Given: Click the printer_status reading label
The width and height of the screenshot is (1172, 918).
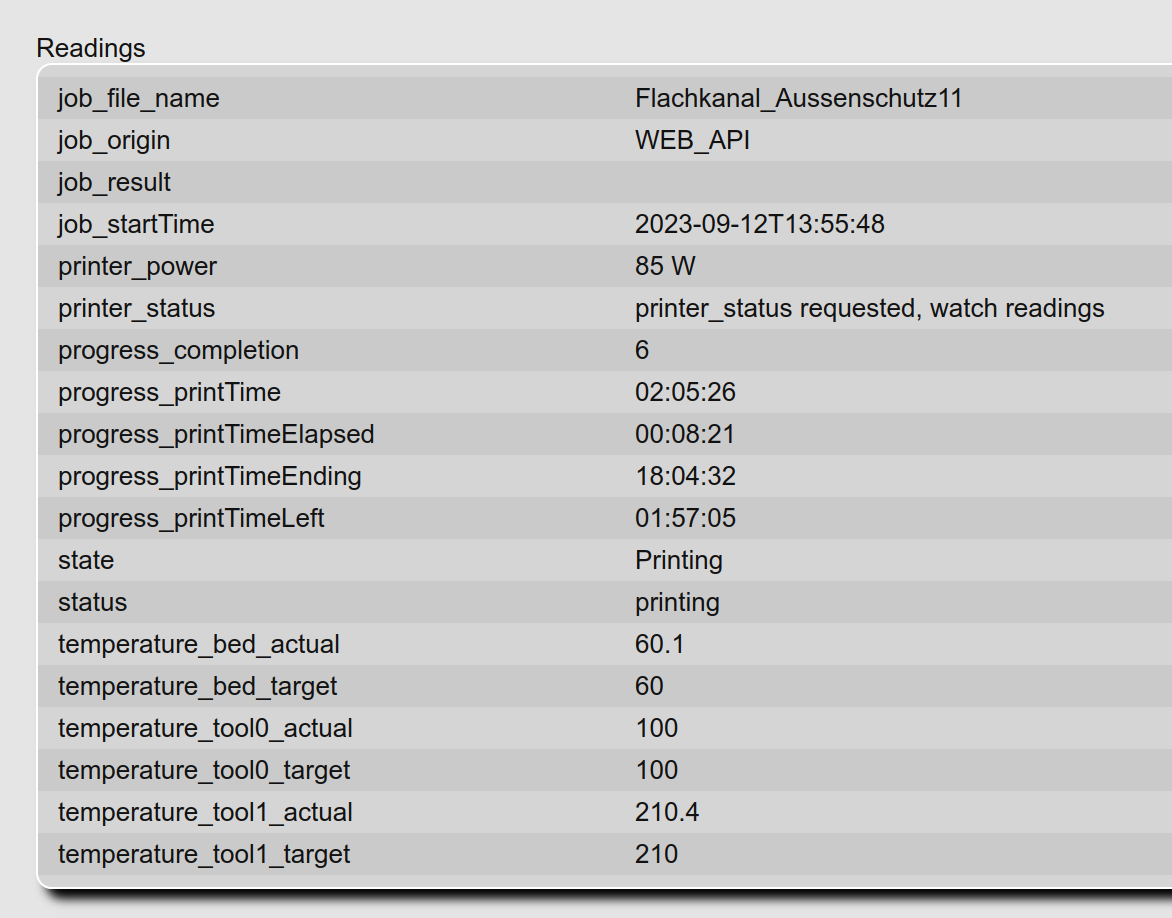Looking at the screenshot, I should [136, 308].
